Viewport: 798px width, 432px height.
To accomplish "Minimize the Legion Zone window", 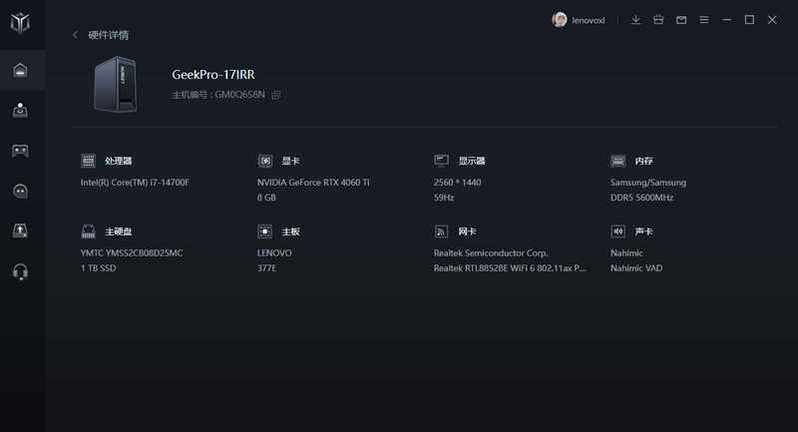I will click(727, 20).
